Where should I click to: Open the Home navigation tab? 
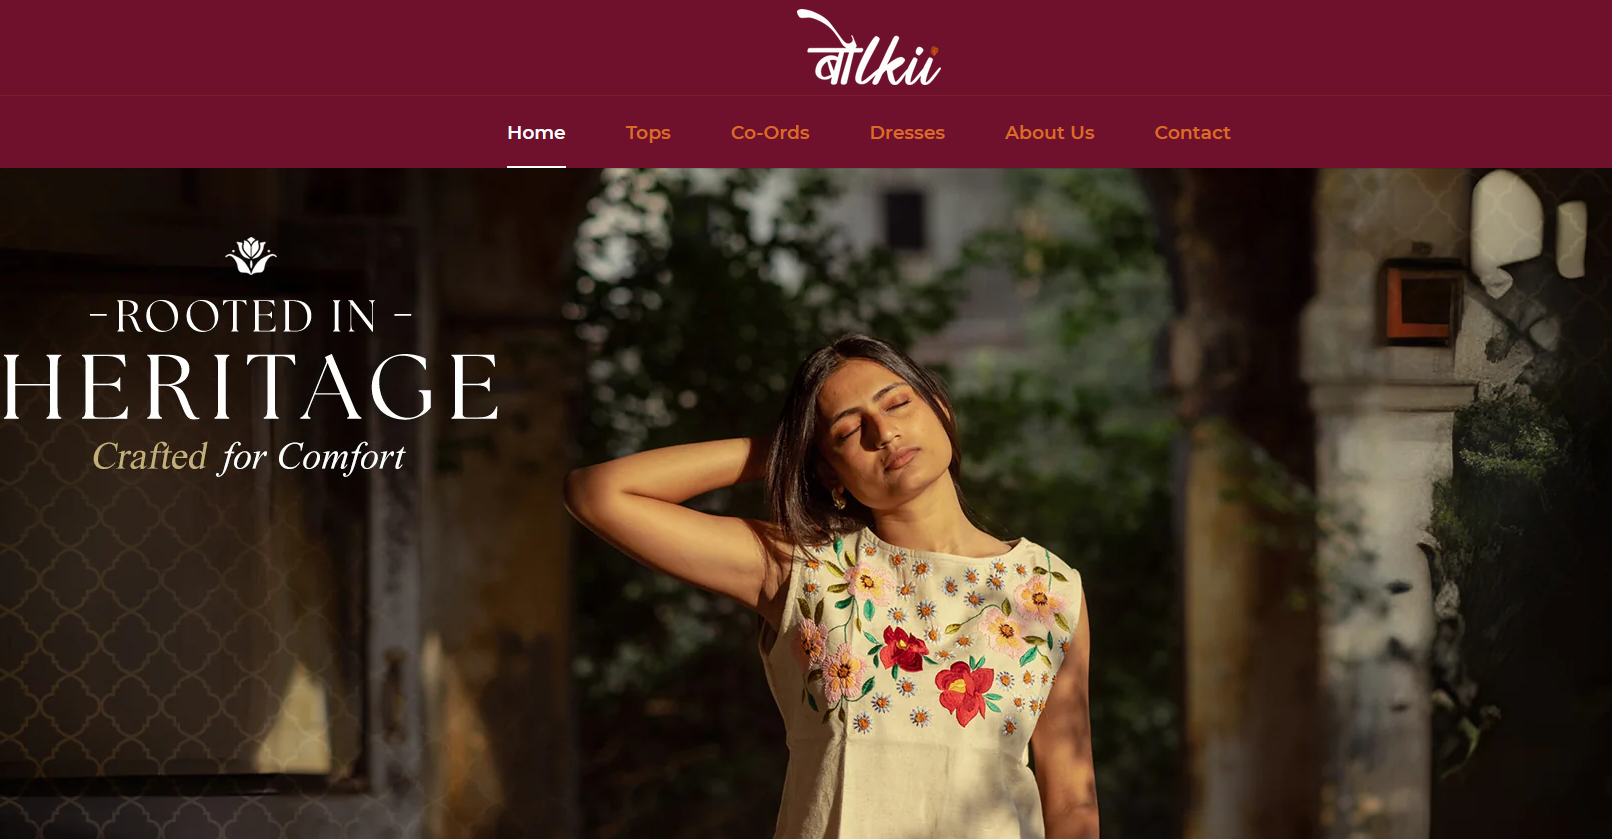click(536, 132)
